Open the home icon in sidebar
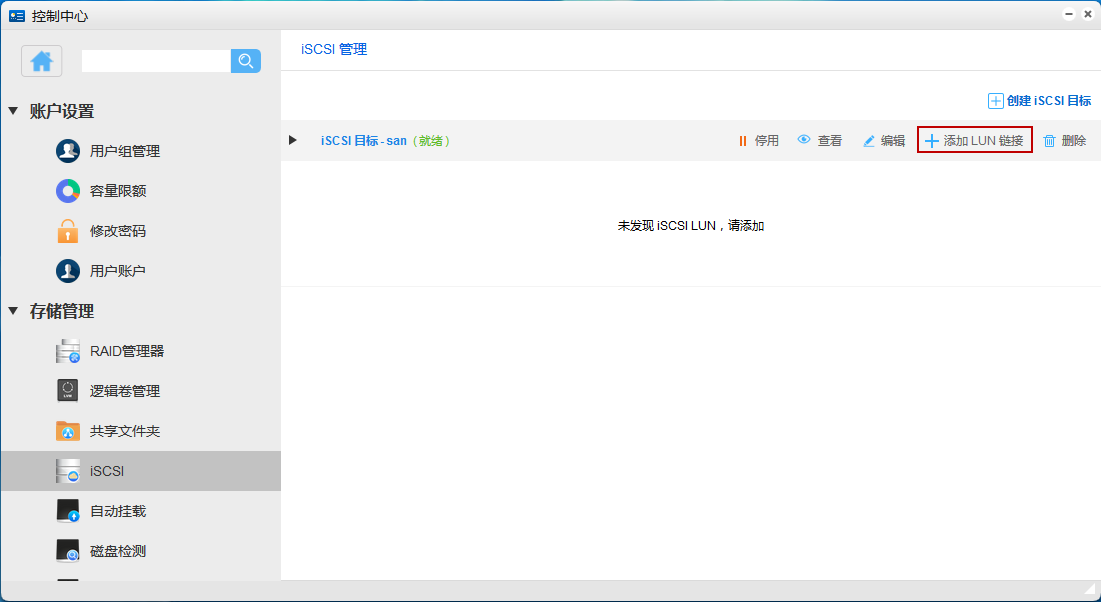This screenshot has width=1101, height=602. point(41,61)
